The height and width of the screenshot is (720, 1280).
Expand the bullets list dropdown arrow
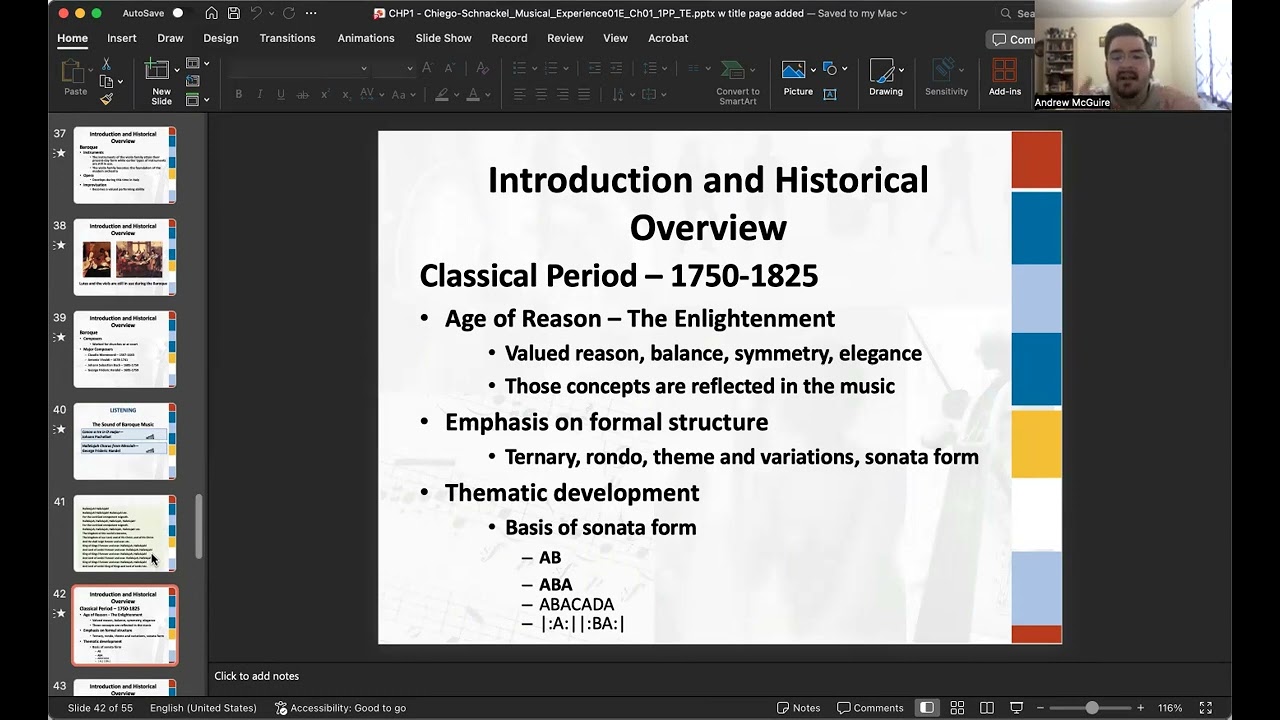coord(535,69)
